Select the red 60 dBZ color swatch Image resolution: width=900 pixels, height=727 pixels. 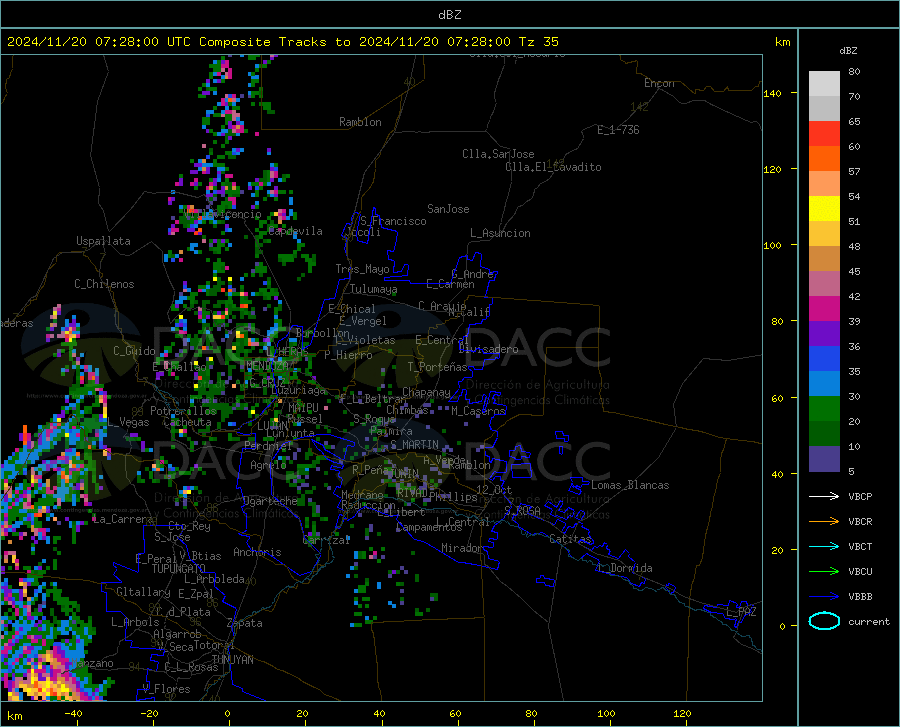pos(824,134)
